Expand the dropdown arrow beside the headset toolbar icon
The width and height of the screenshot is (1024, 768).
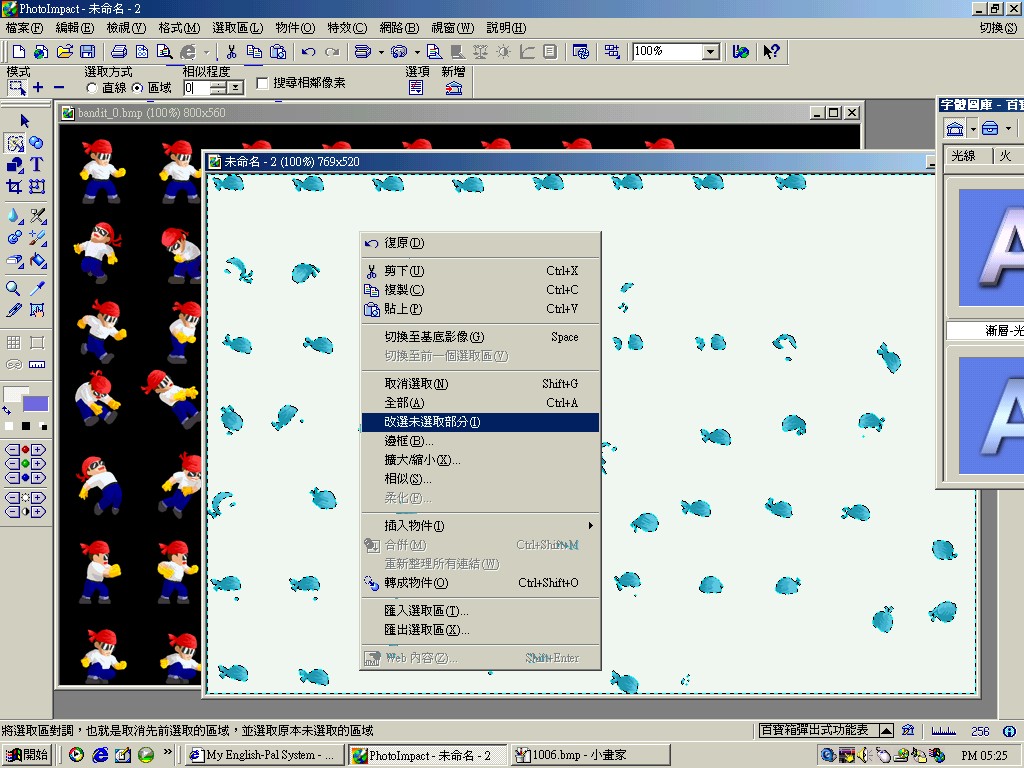[x=417, y=52]
